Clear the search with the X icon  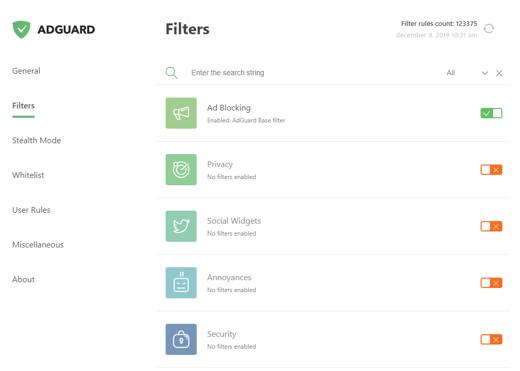[499, 73]
